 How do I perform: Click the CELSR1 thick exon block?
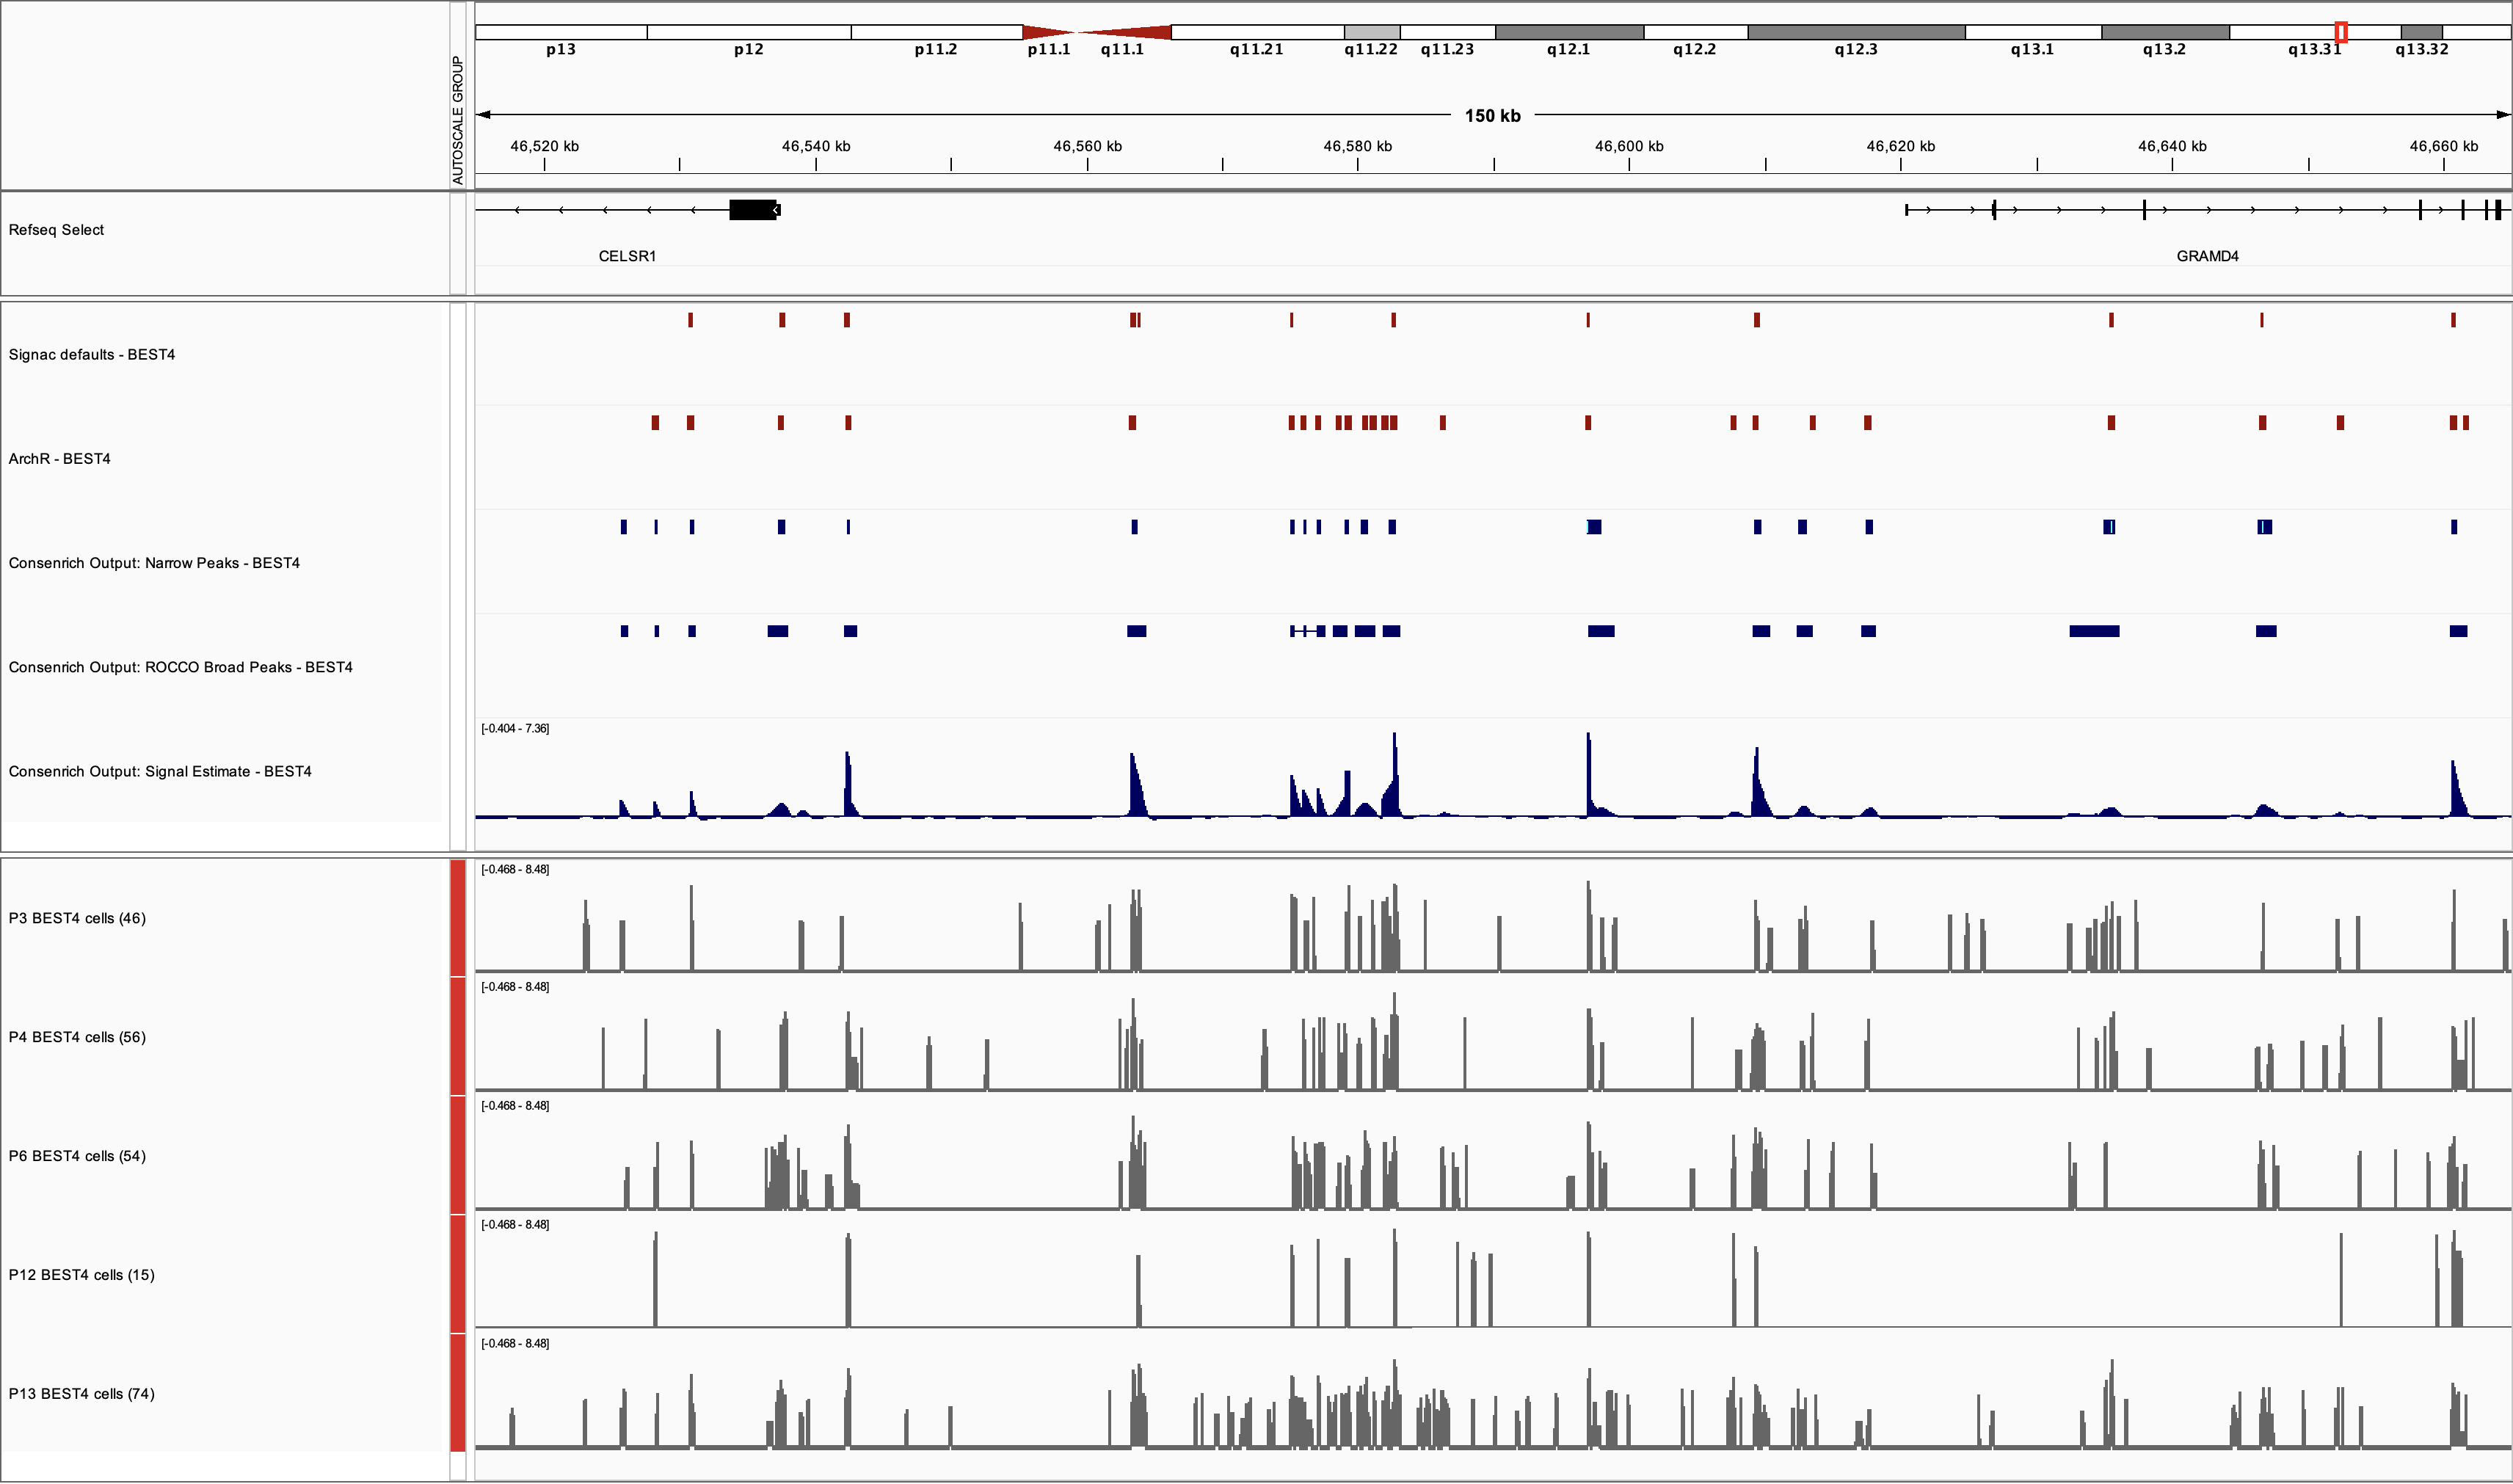click(x=753, y=210)
